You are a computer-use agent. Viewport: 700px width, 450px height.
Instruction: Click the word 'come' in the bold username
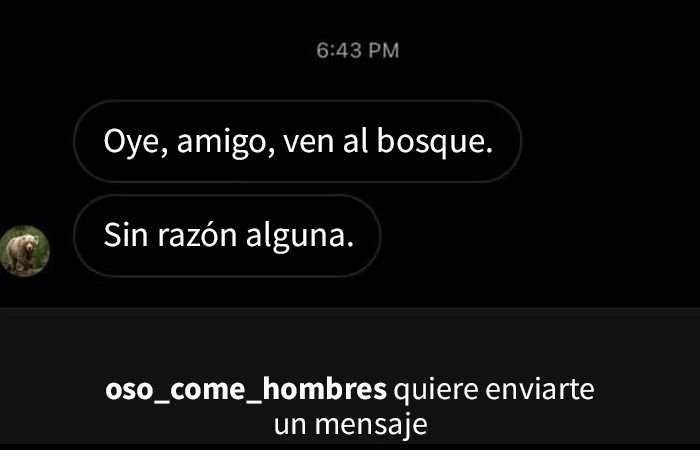point(208,390)
